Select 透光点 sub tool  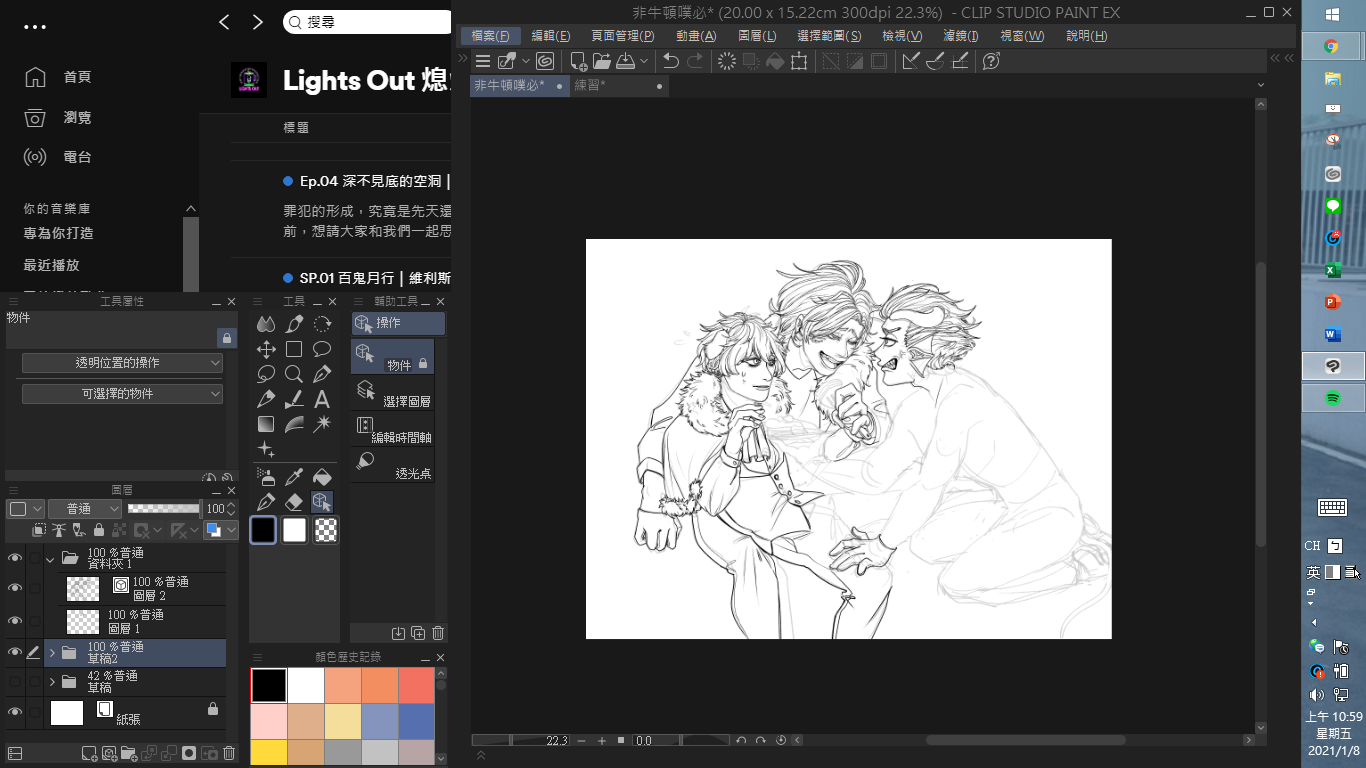pos(393,465)
